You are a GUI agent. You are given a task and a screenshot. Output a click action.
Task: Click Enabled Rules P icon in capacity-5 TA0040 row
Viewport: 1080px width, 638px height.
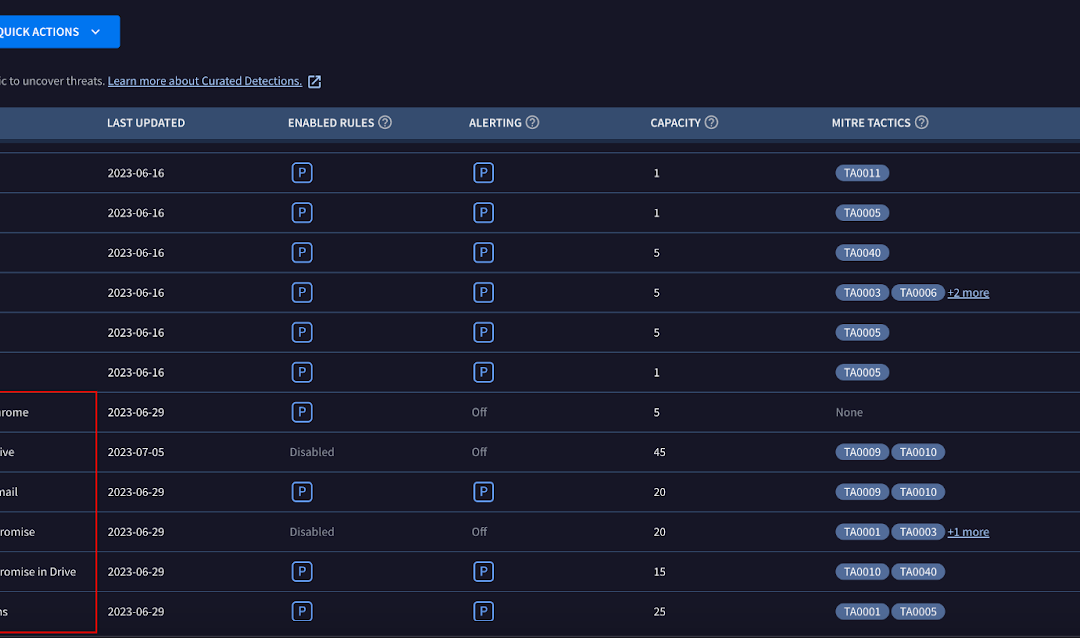tap(302, 253)
